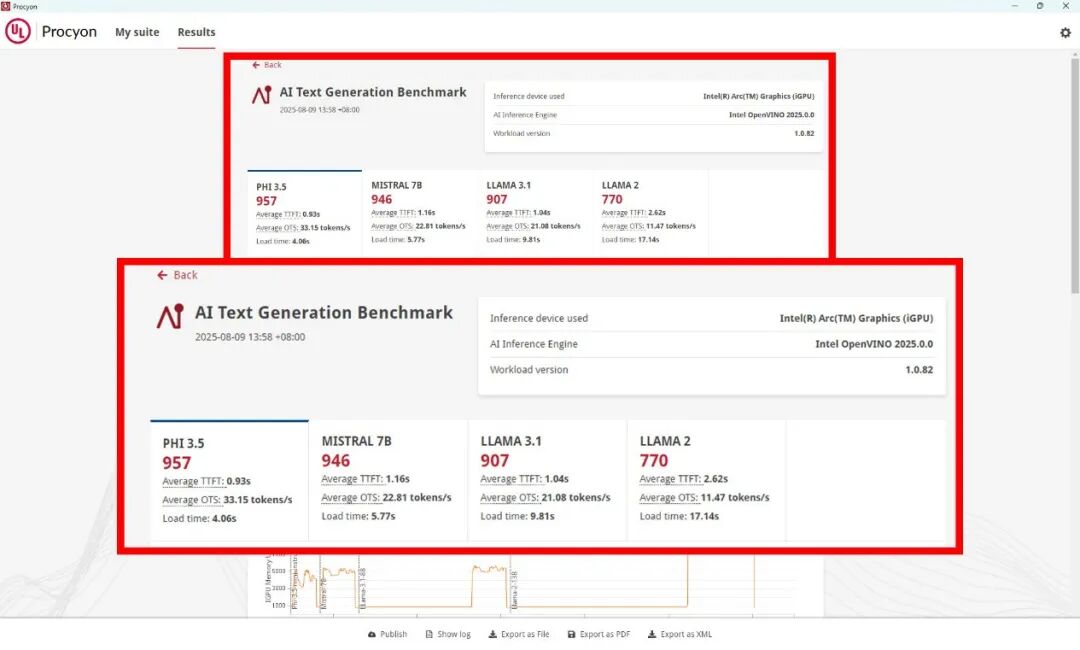
Task: Open the settings gear icon
Action: 1065,32
